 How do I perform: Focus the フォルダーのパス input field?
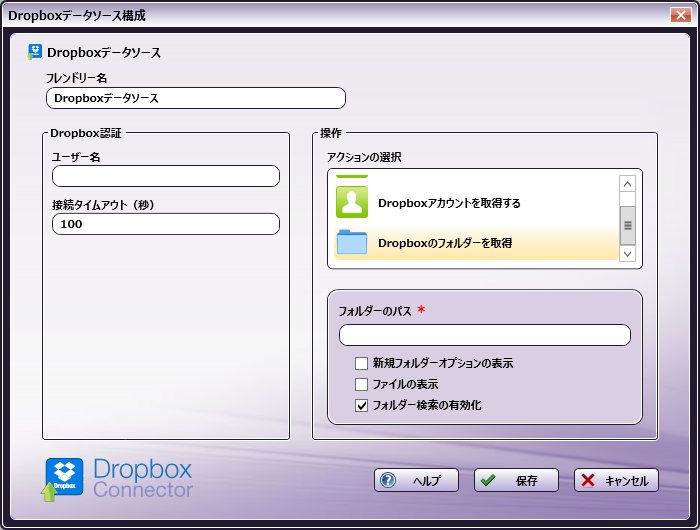tap(484, 335)
